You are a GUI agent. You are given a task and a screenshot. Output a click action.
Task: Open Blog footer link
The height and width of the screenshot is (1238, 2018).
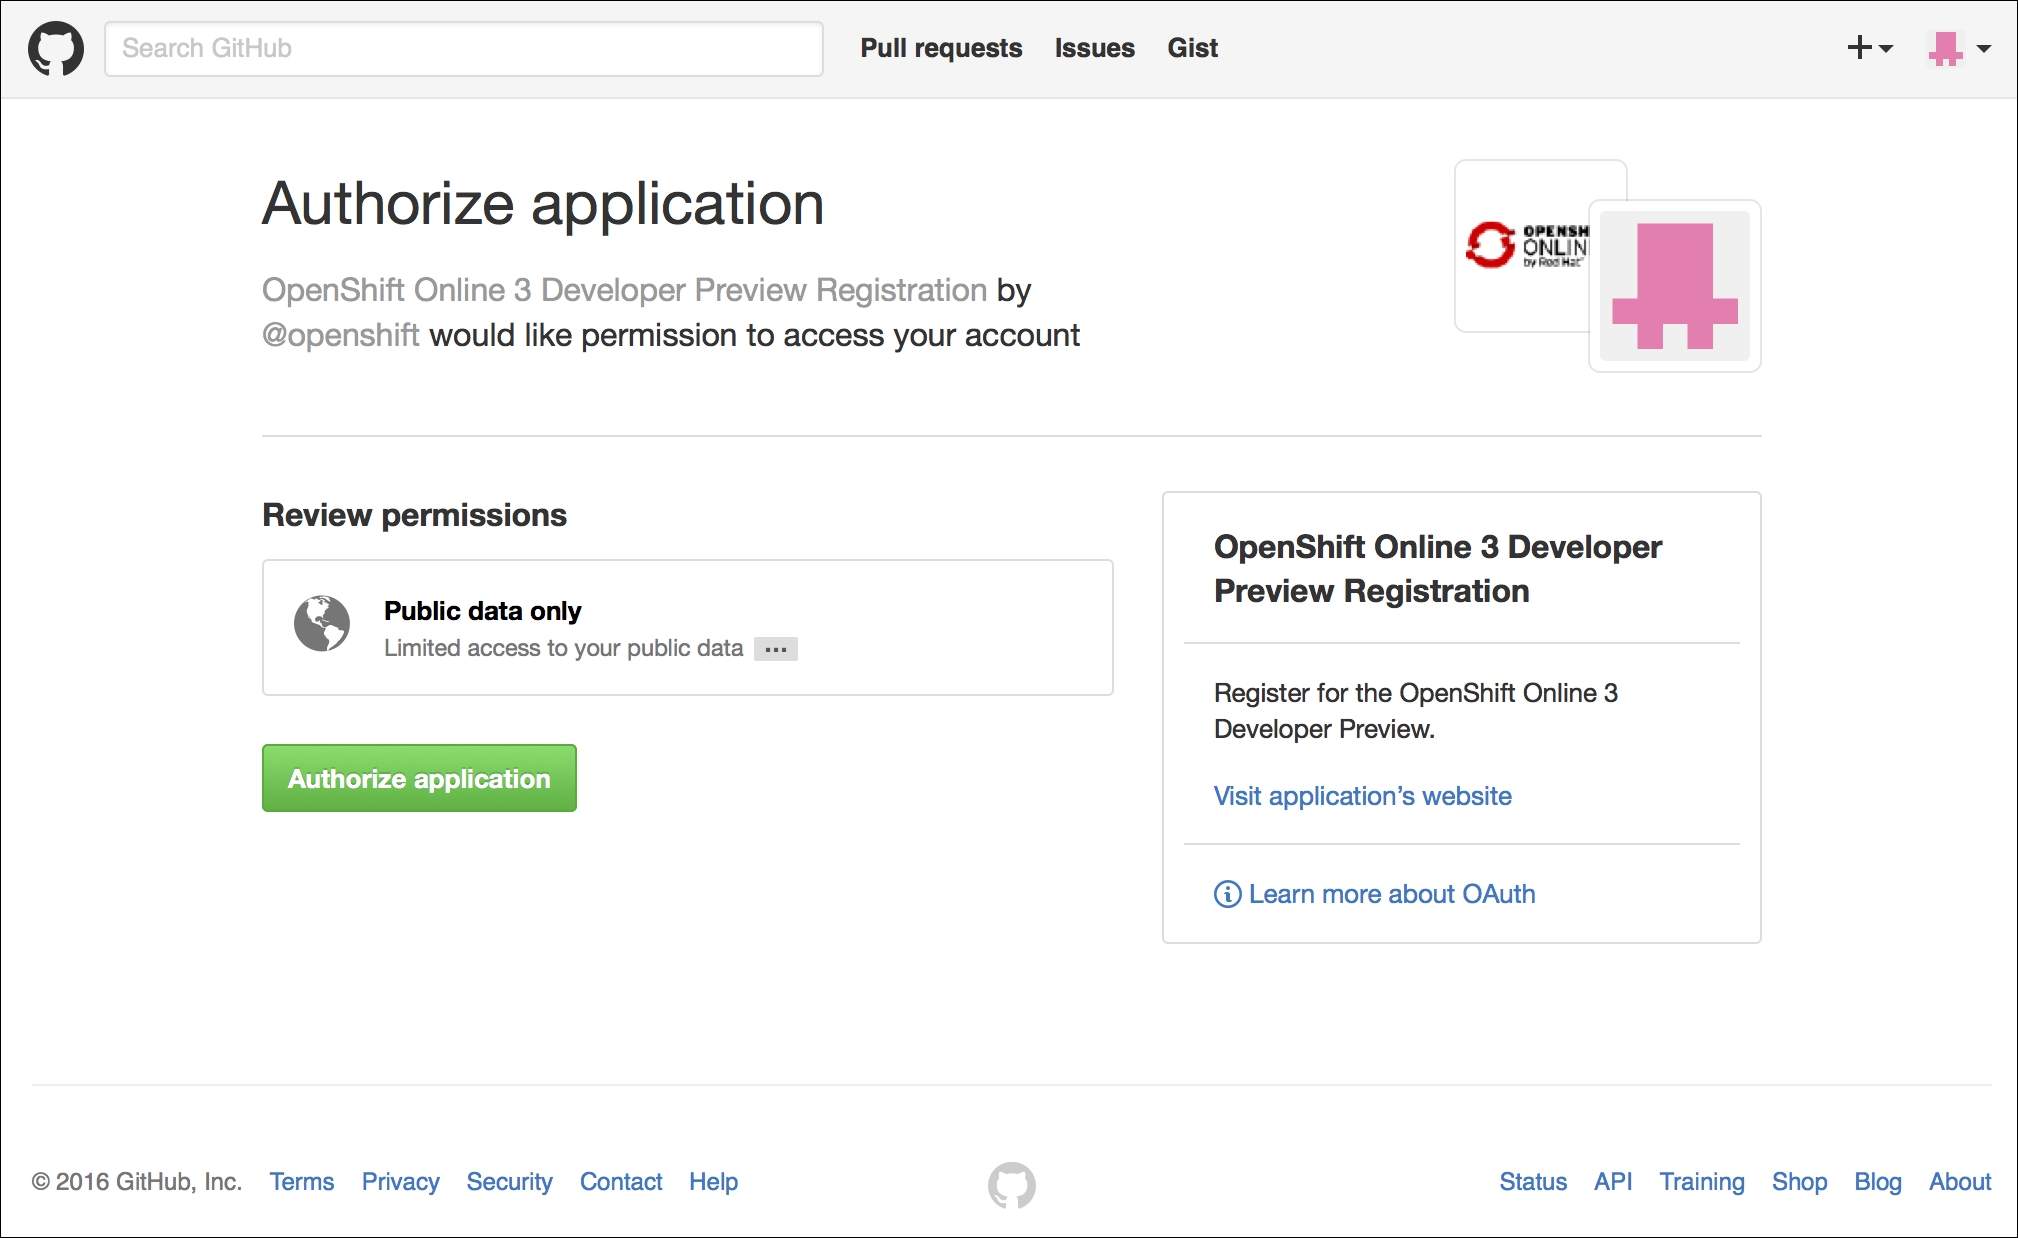1877,1181
